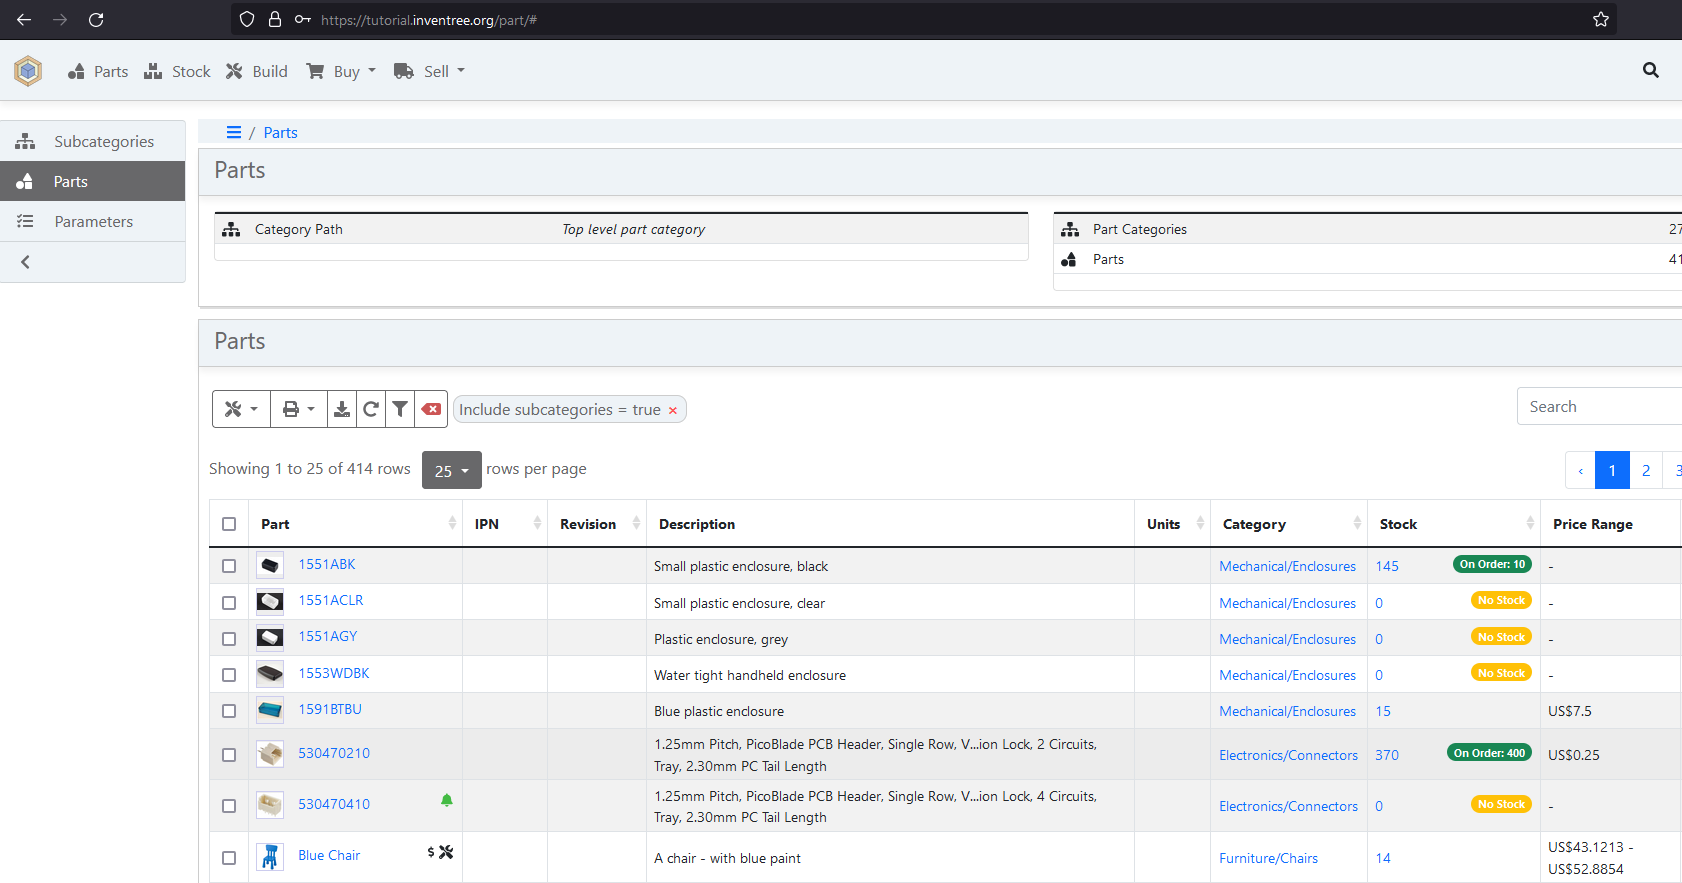This screenshot has width=1682, height=883.
Task: Click the download table data icon
Action: coord(342,409)
